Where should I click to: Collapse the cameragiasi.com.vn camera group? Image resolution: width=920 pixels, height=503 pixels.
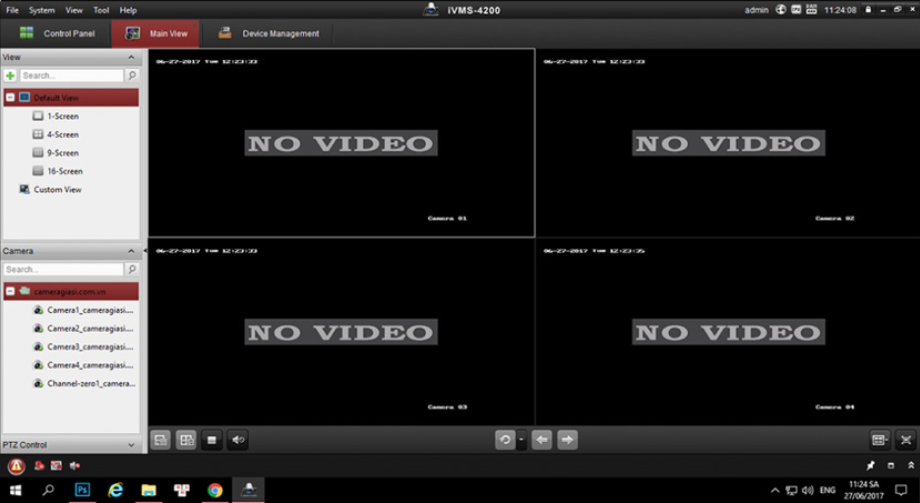tap(10, 291)
